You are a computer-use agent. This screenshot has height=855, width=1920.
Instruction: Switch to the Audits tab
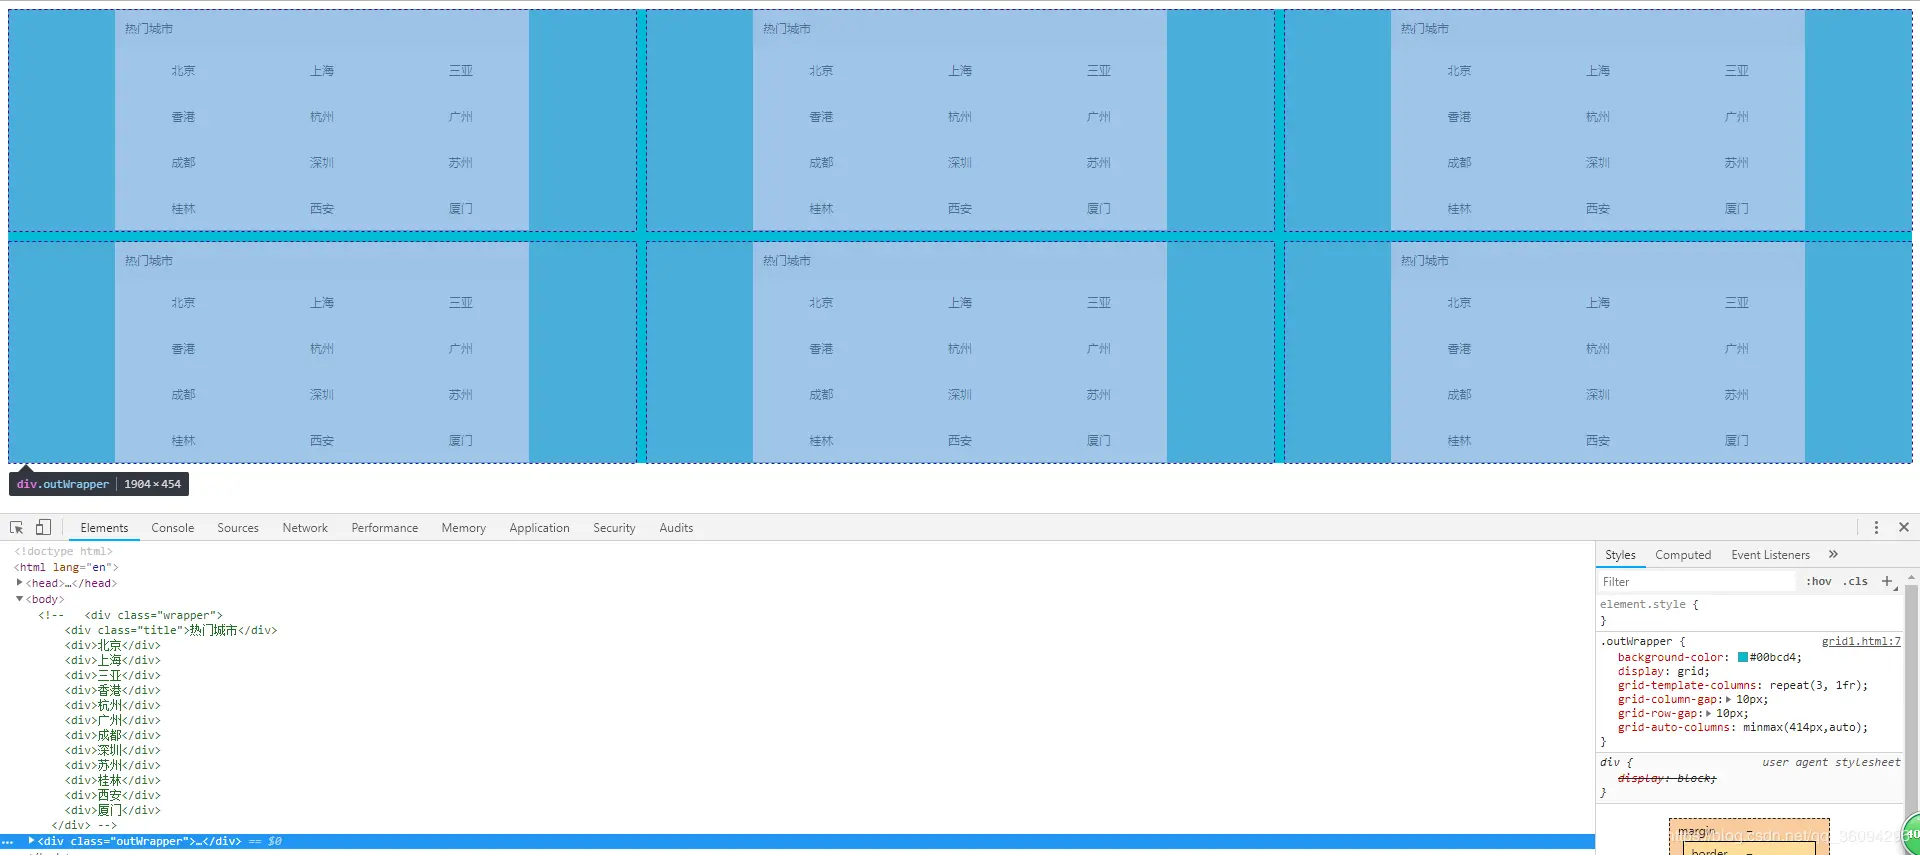[x=676, y=528]
